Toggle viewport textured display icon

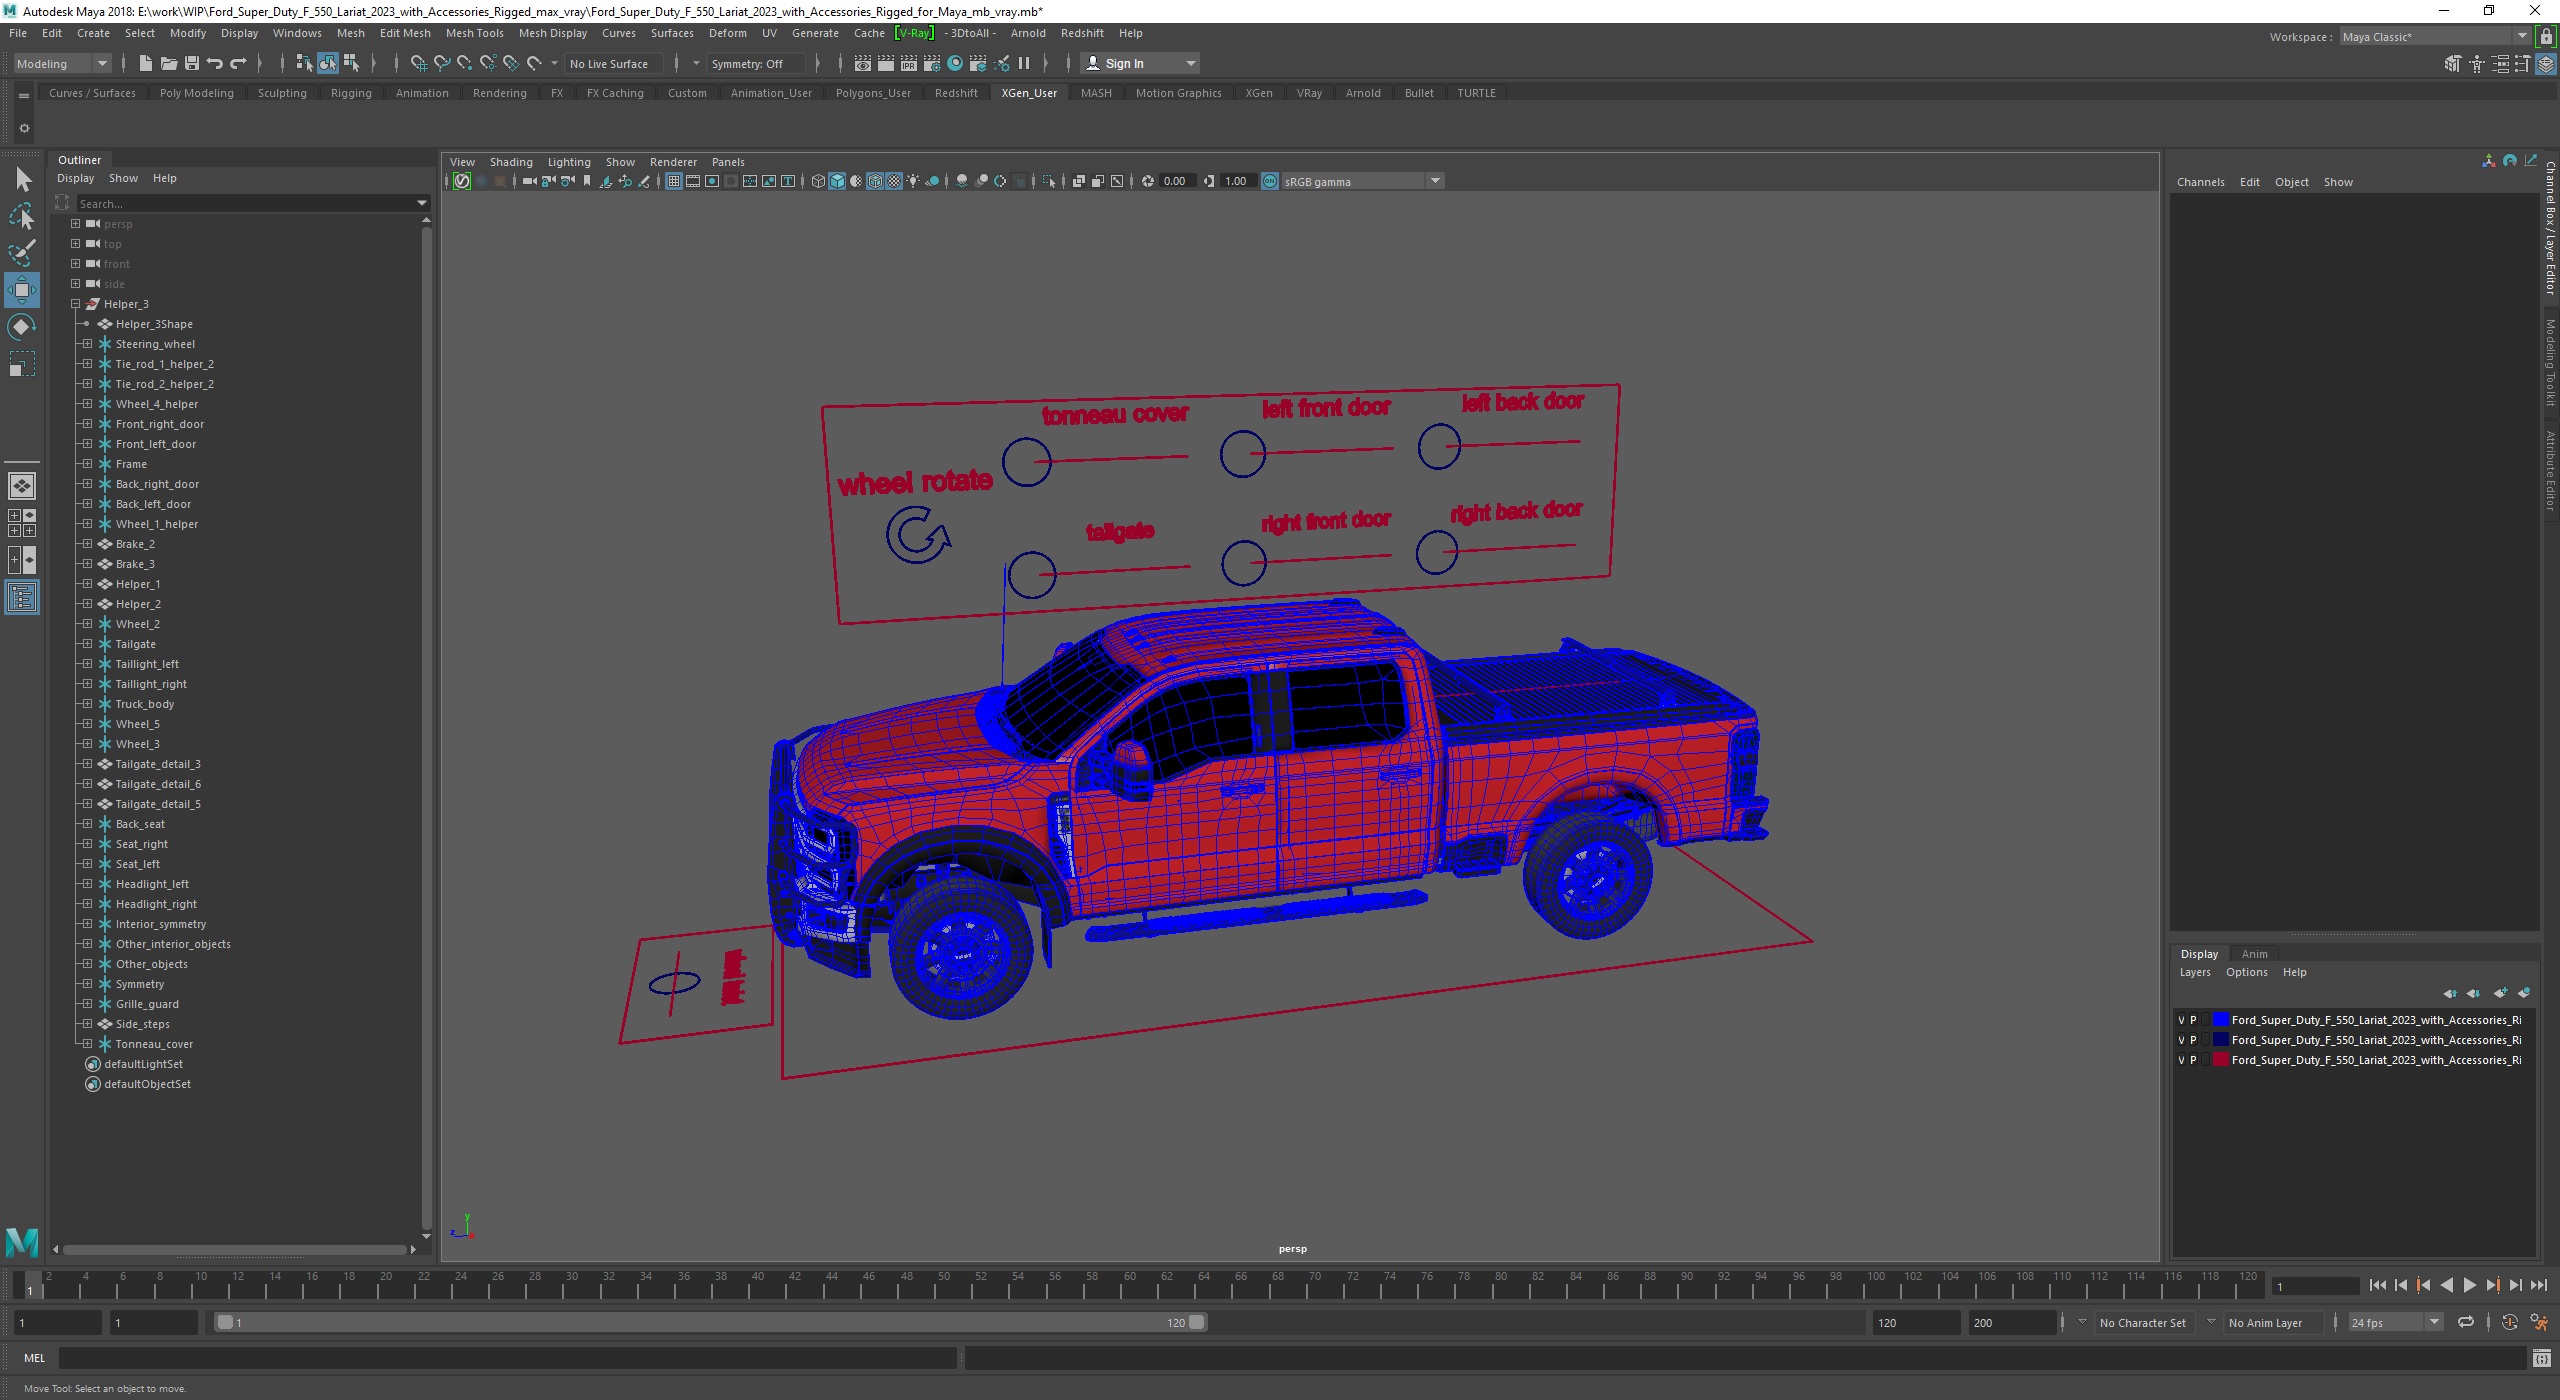point(894,181)
